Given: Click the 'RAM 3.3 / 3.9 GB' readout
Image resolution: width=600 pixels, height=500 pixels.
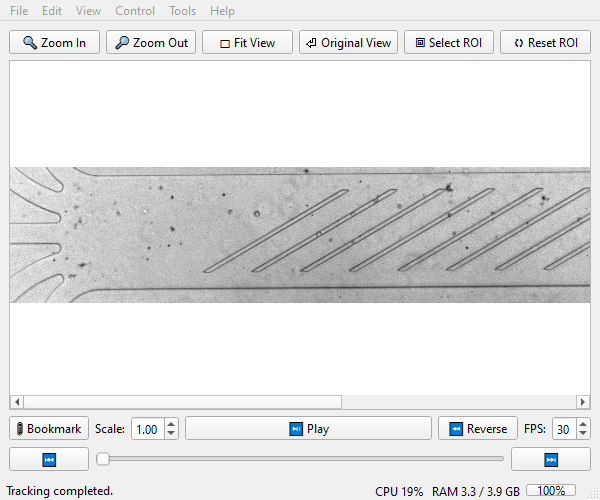Looking at the screenshot, I should 476,491.
